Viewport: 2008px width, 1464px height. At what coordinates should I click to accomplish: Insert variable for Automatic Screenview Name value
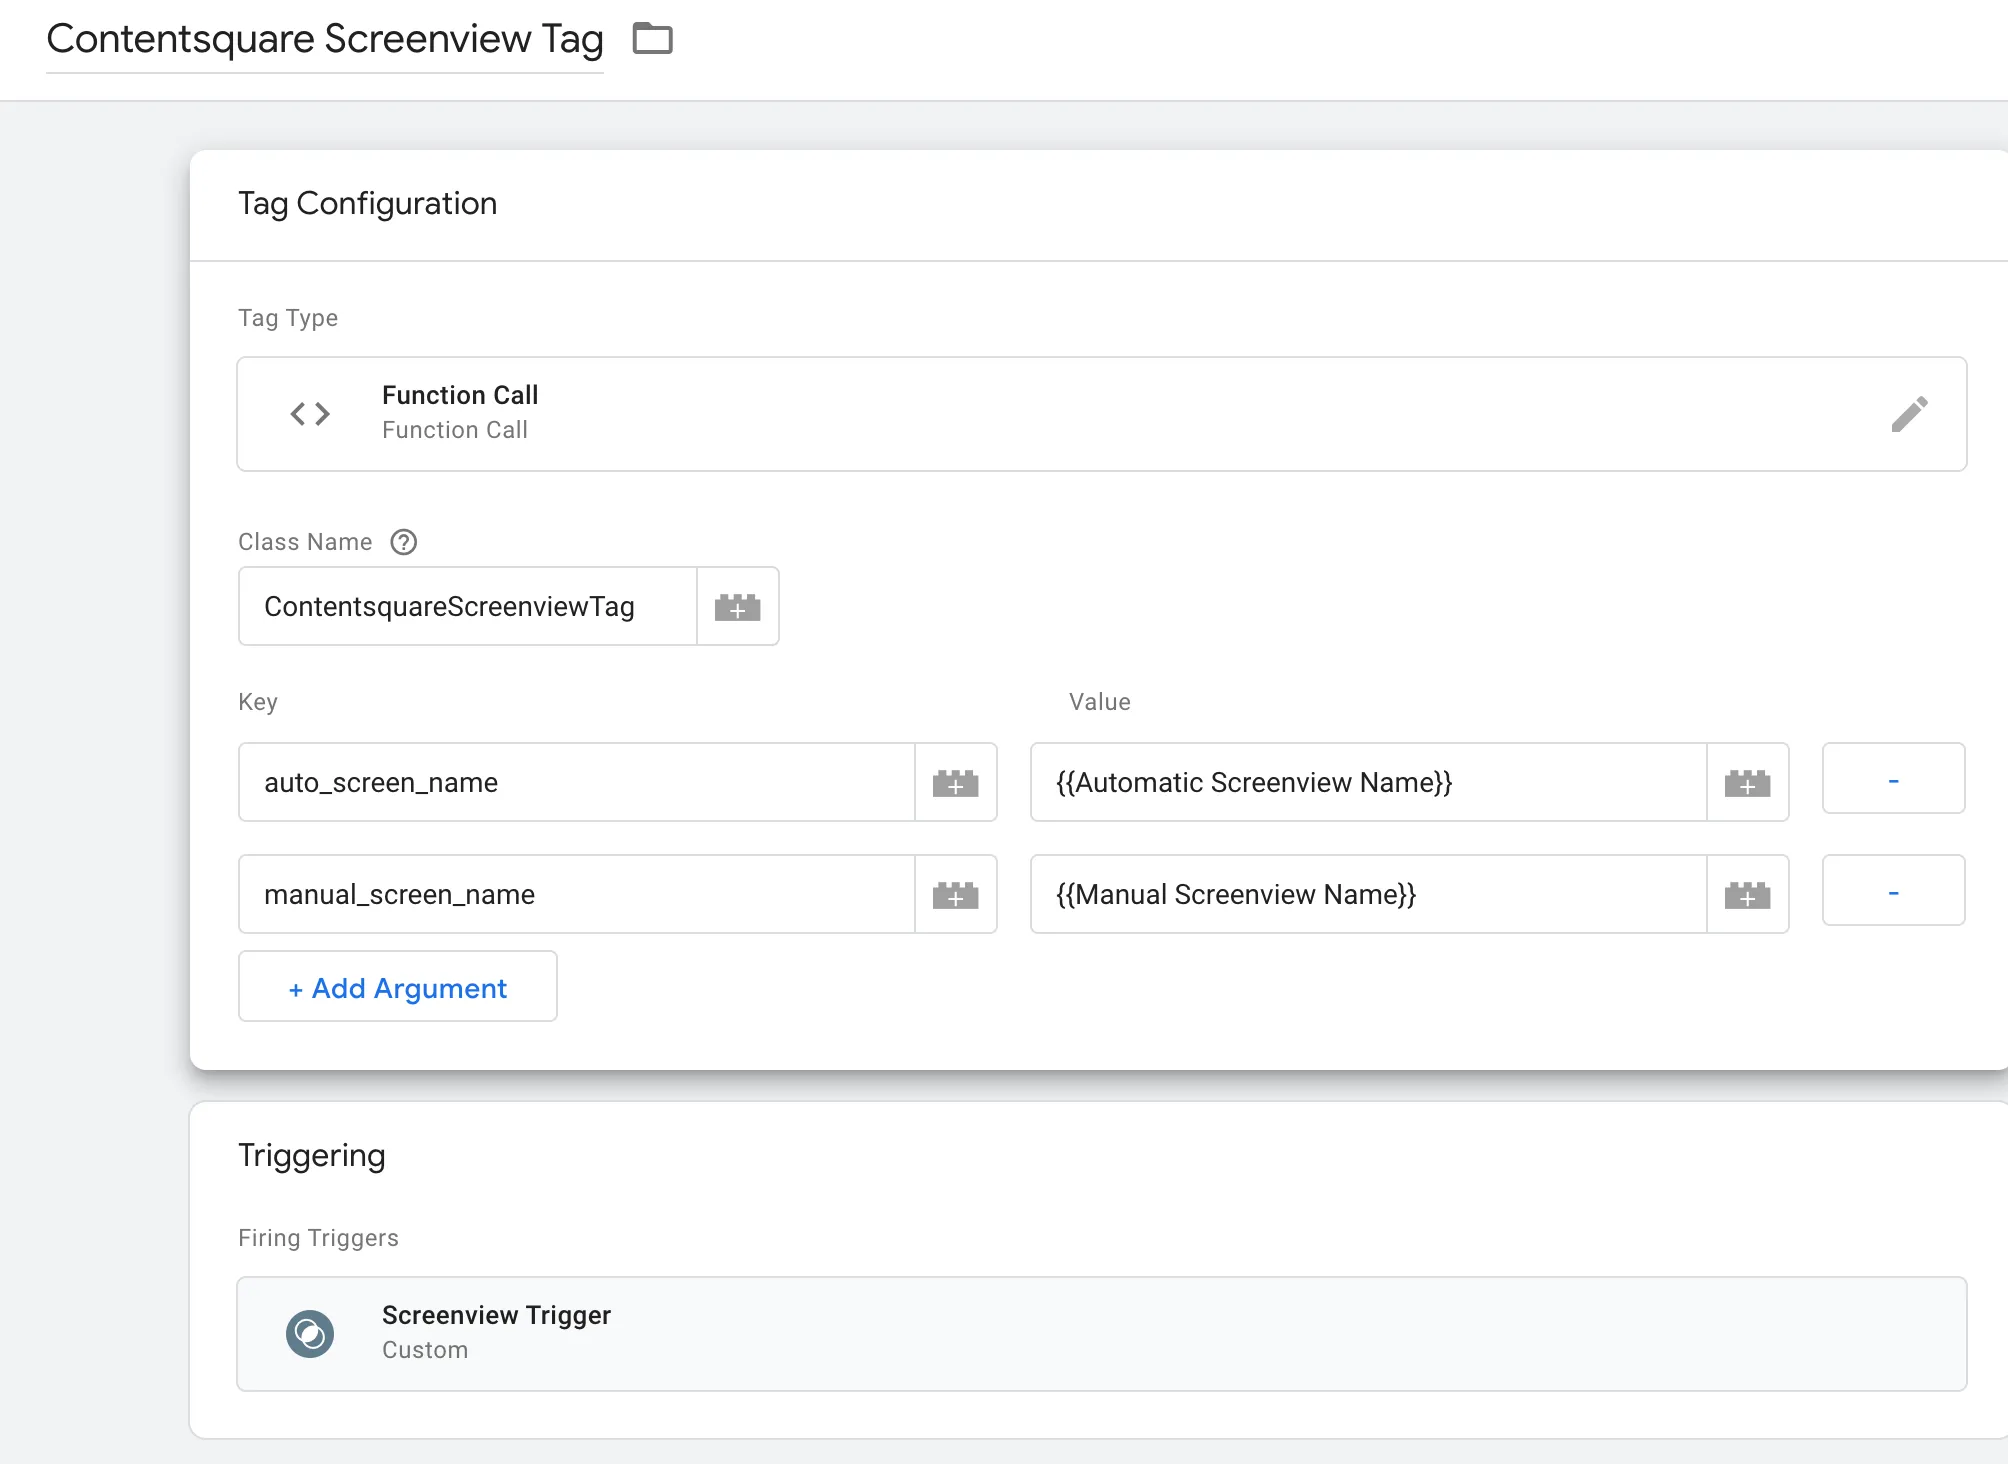click(x=1747, y=783)
